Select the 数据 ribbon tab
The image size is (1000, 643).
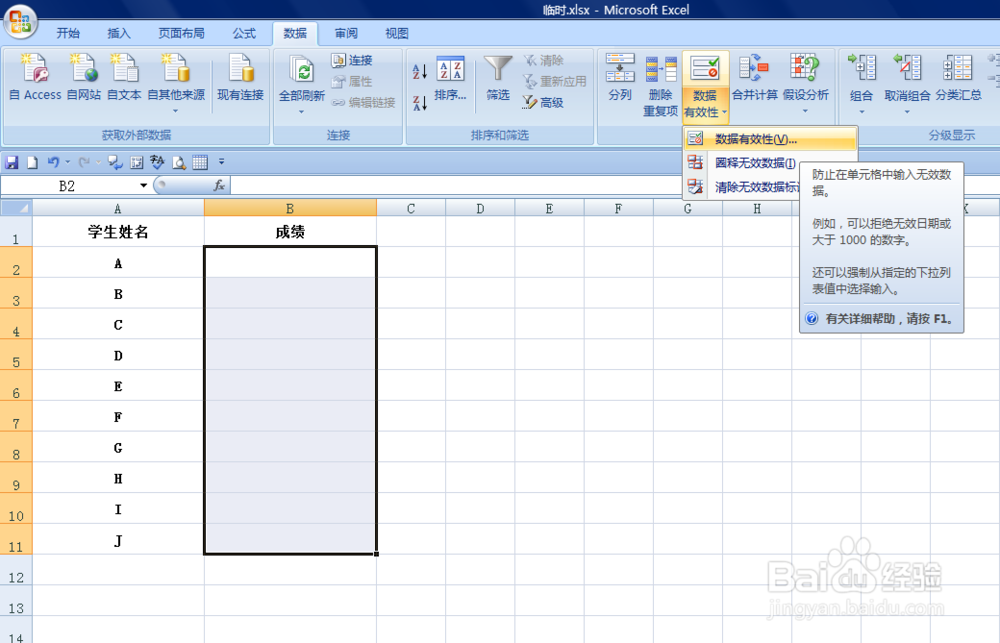[x=295, y=33]
